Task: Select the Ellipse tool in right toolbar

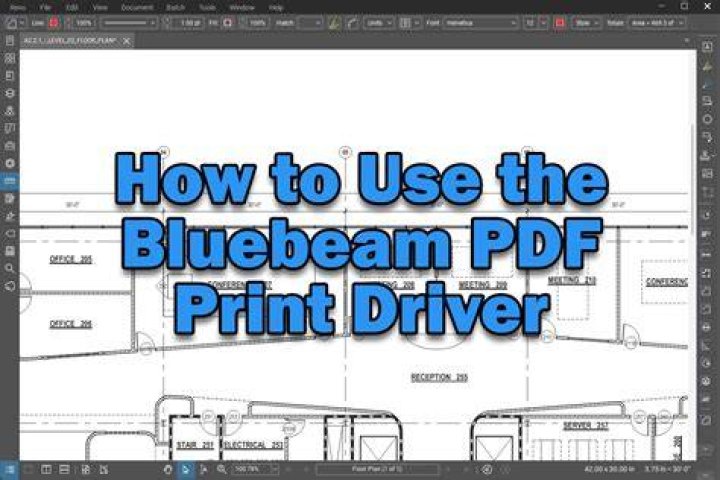Action: click(707, 119)
